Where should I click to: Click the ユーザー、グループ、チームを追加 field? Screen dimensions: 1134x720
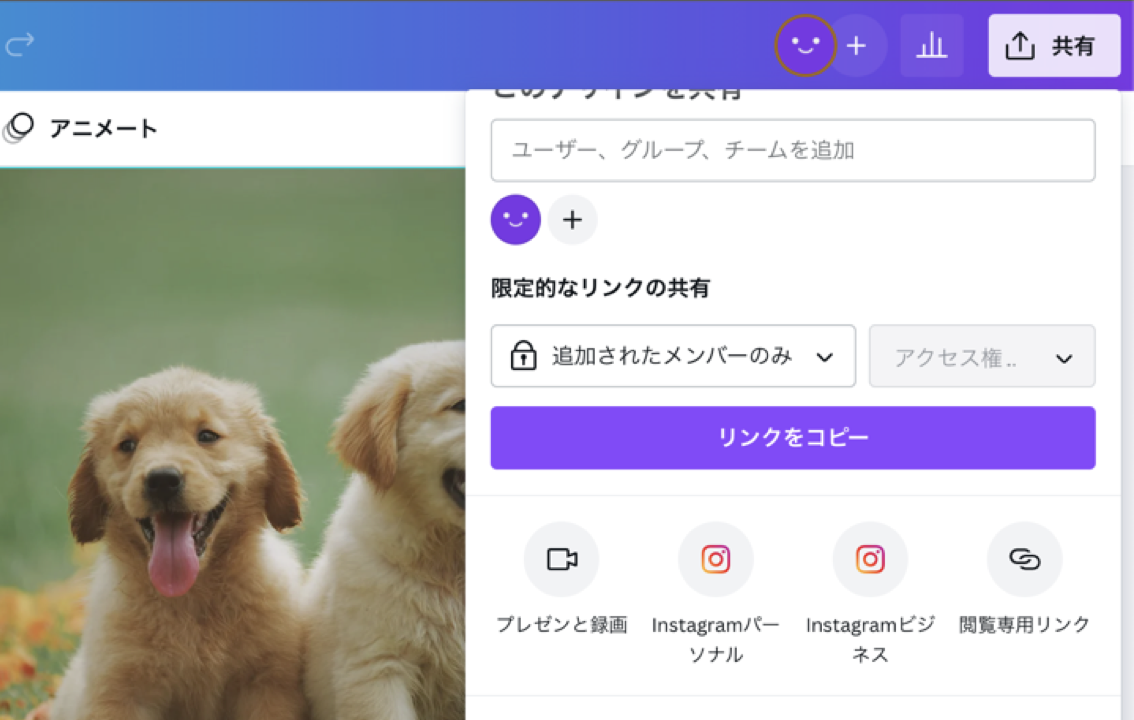pyautogui.click(x=793, y=150)
